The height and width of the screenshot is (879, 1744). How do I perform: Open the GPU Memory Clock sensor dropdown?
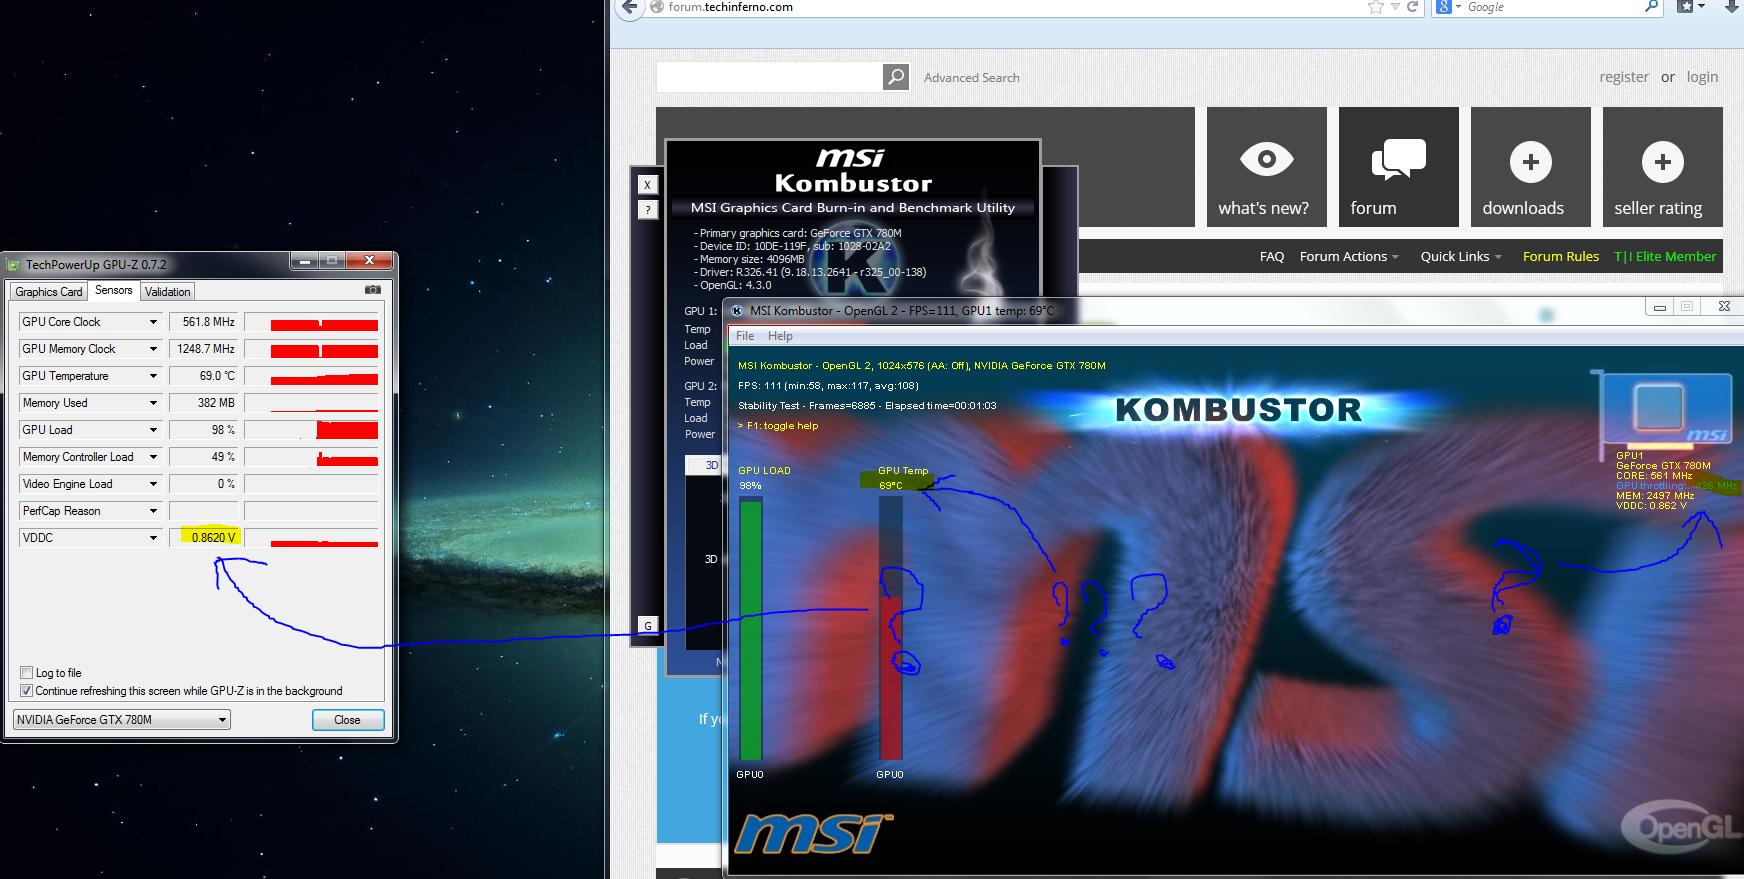[153, 349]
